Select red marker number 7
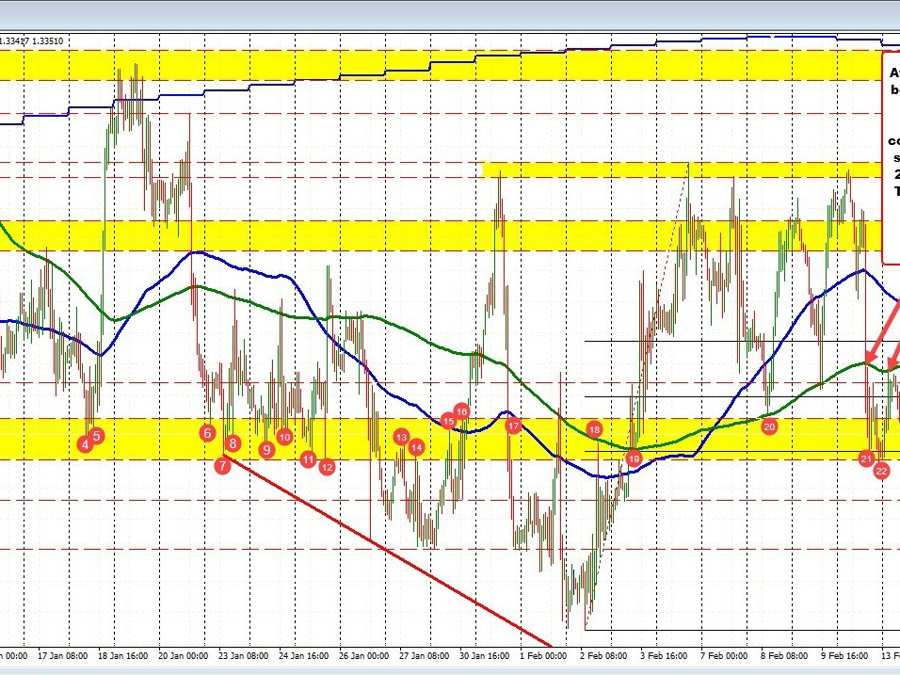Viewport: 900px width, 675px height. pyautogui.click(x=222, y=464)
